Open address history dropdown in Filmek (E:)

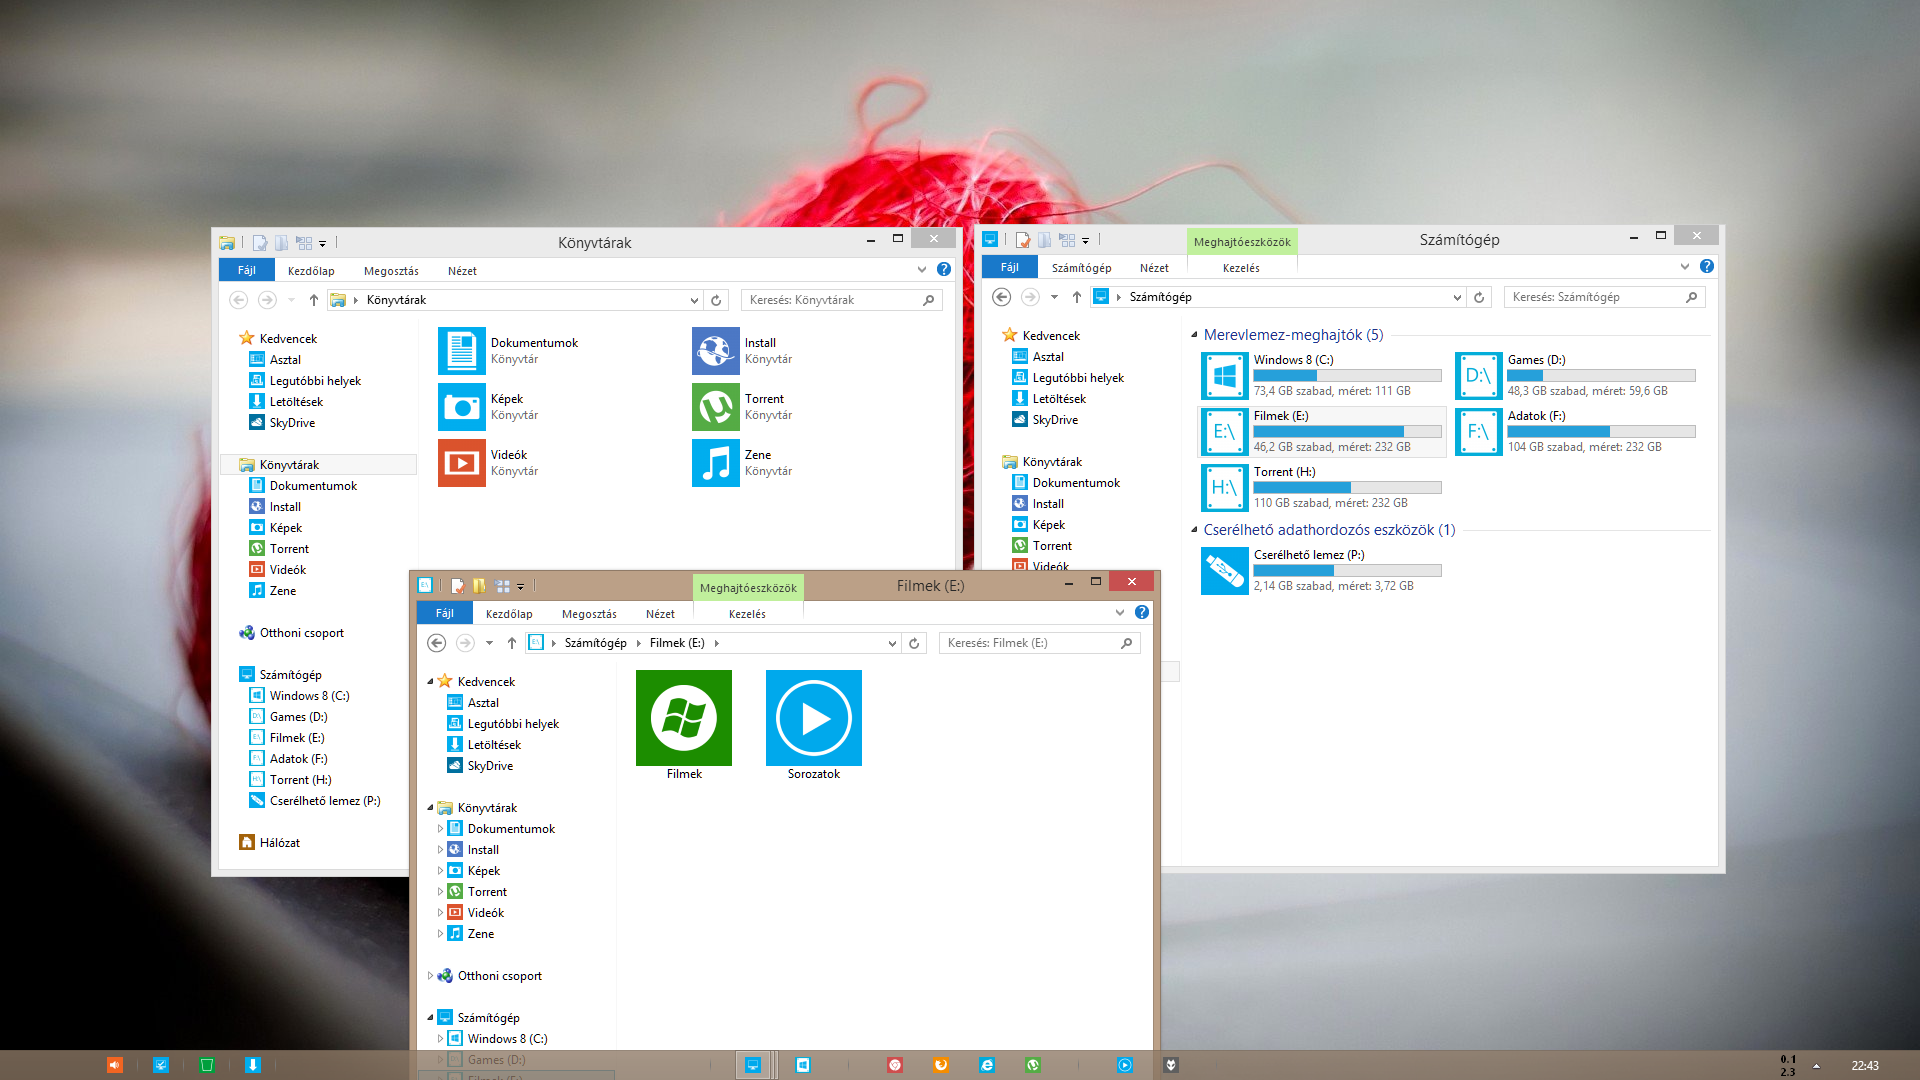click(892, 643)
